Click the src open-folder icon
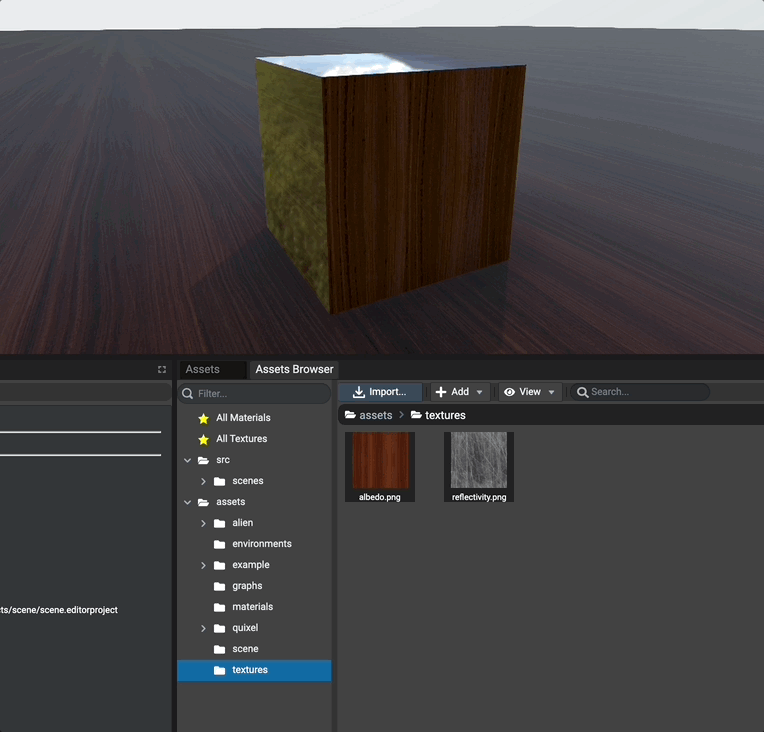 (204, 461)
